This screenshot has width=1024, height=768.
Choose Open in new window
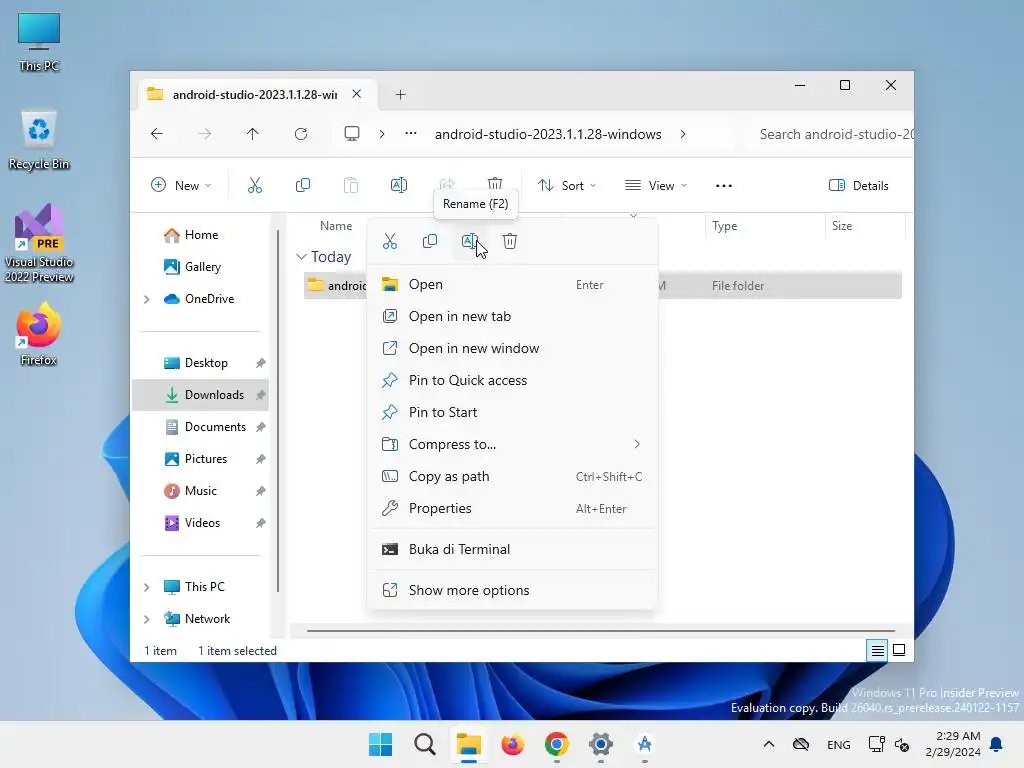tap(512, 348)
